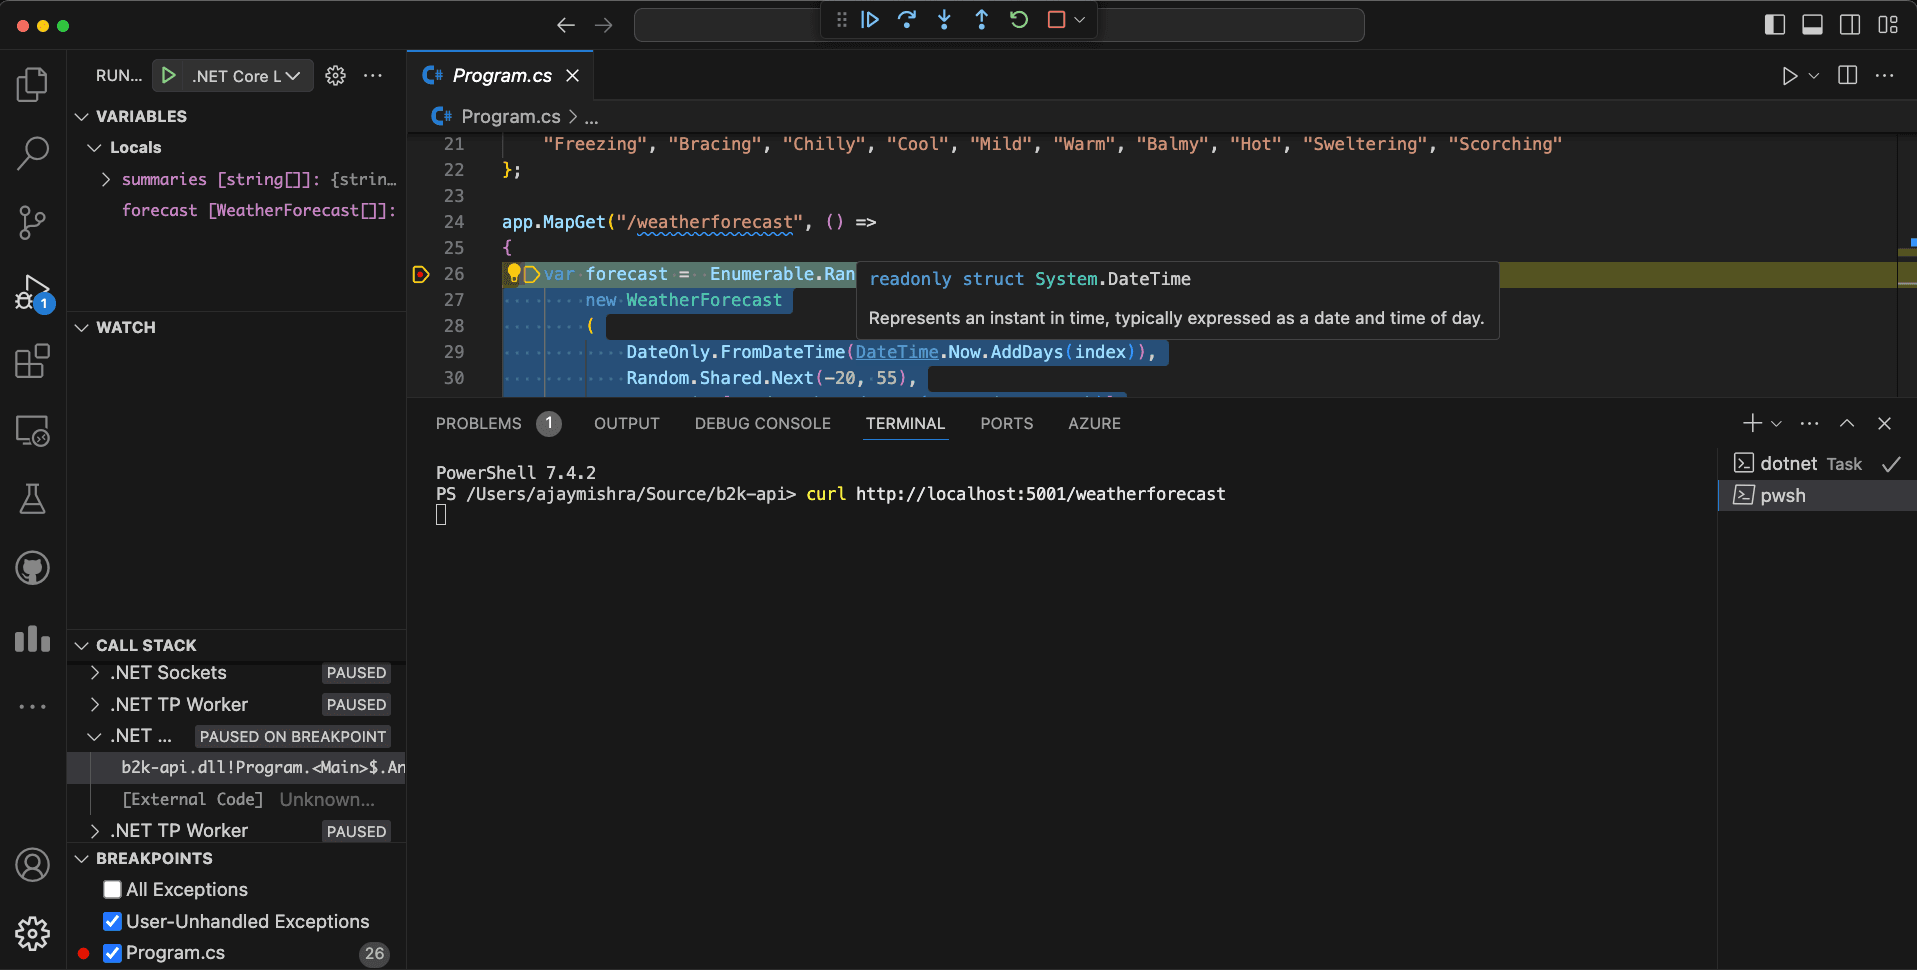Switch to the DEBUG CONSOLE tab
The image size is (1917, 970).
coord(763,424)
